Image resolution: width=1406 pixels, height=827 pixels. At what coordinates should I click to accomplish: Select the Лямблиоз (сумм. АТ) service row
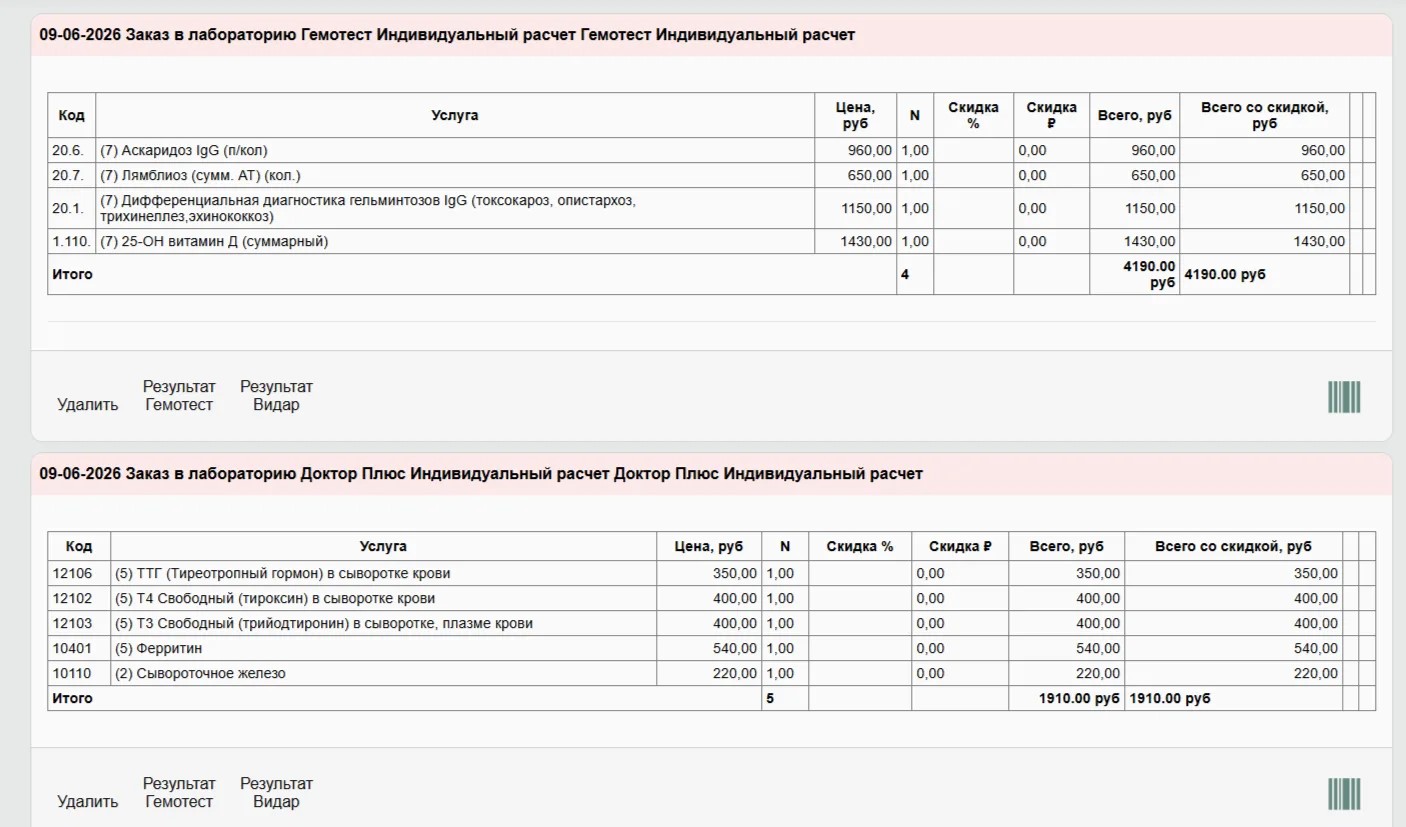coord(711,175)
